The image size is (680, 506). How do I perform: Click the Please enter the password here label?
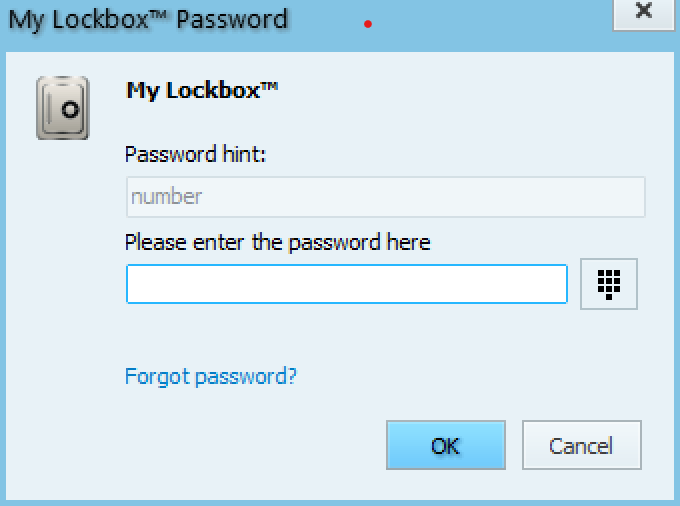point(278,242)
